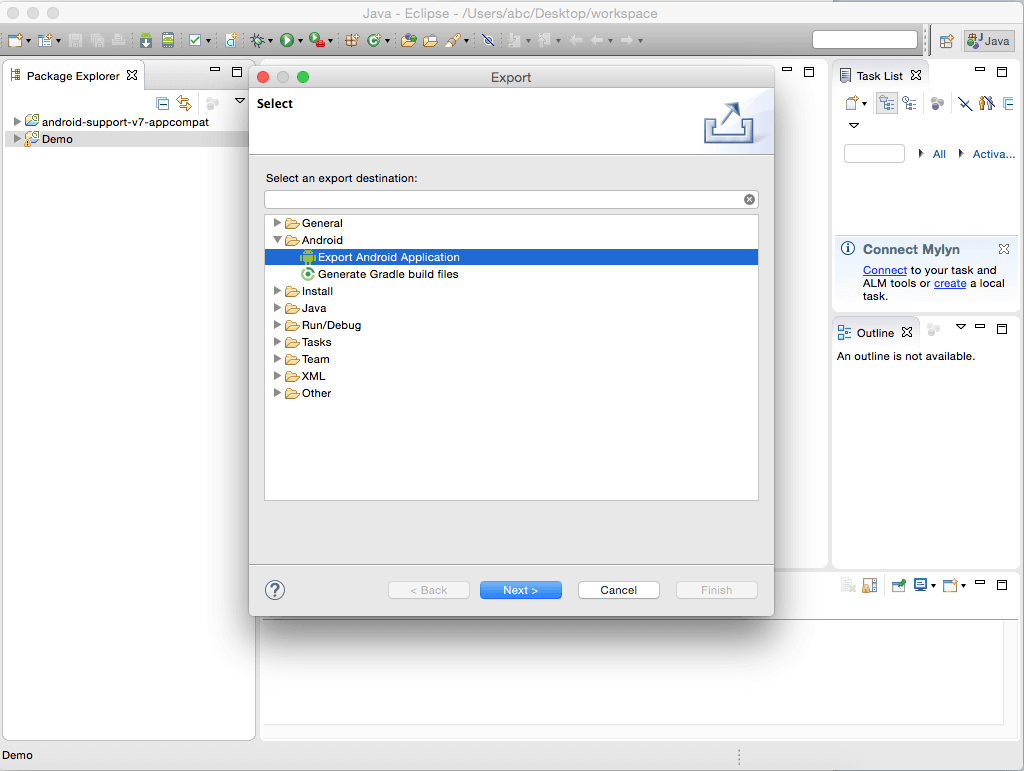Expand the Install export folder
Image resolution: width=1024 pixels, height=771 pixels.
click(277, 291)
